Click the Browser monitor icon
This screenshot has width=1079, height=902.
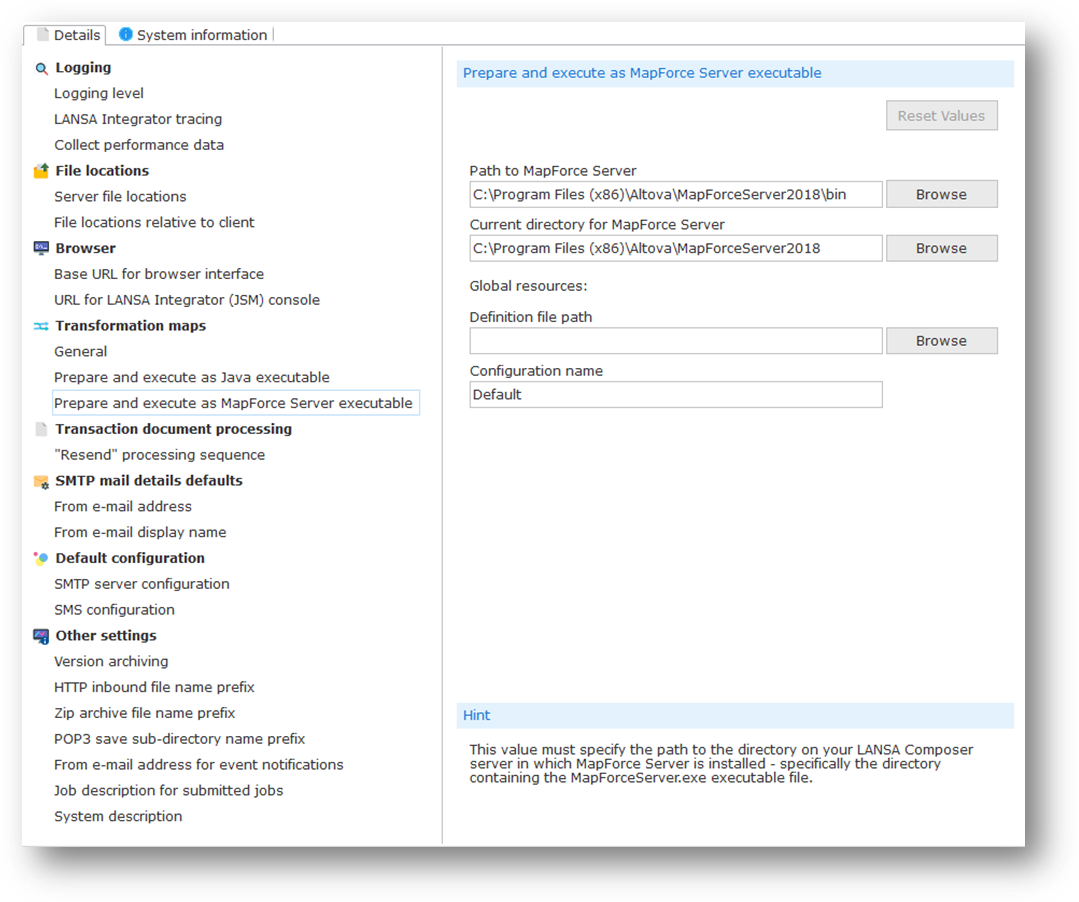pyautogui.click(x=41, y=248)
